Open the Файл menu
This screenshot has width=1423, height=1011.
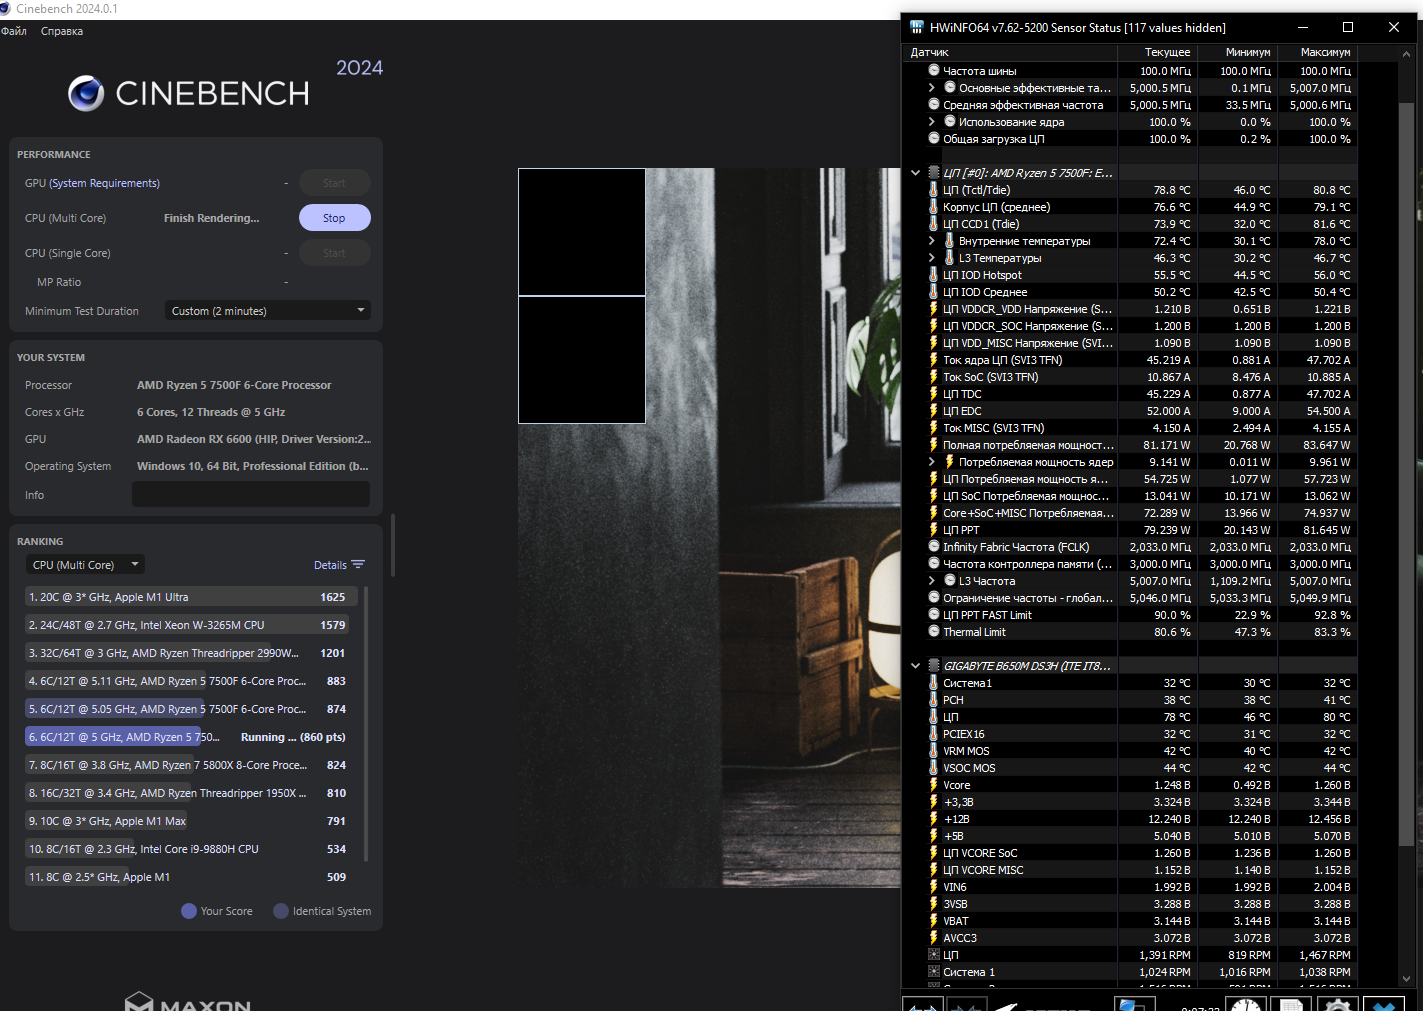[x=14, y=31]
